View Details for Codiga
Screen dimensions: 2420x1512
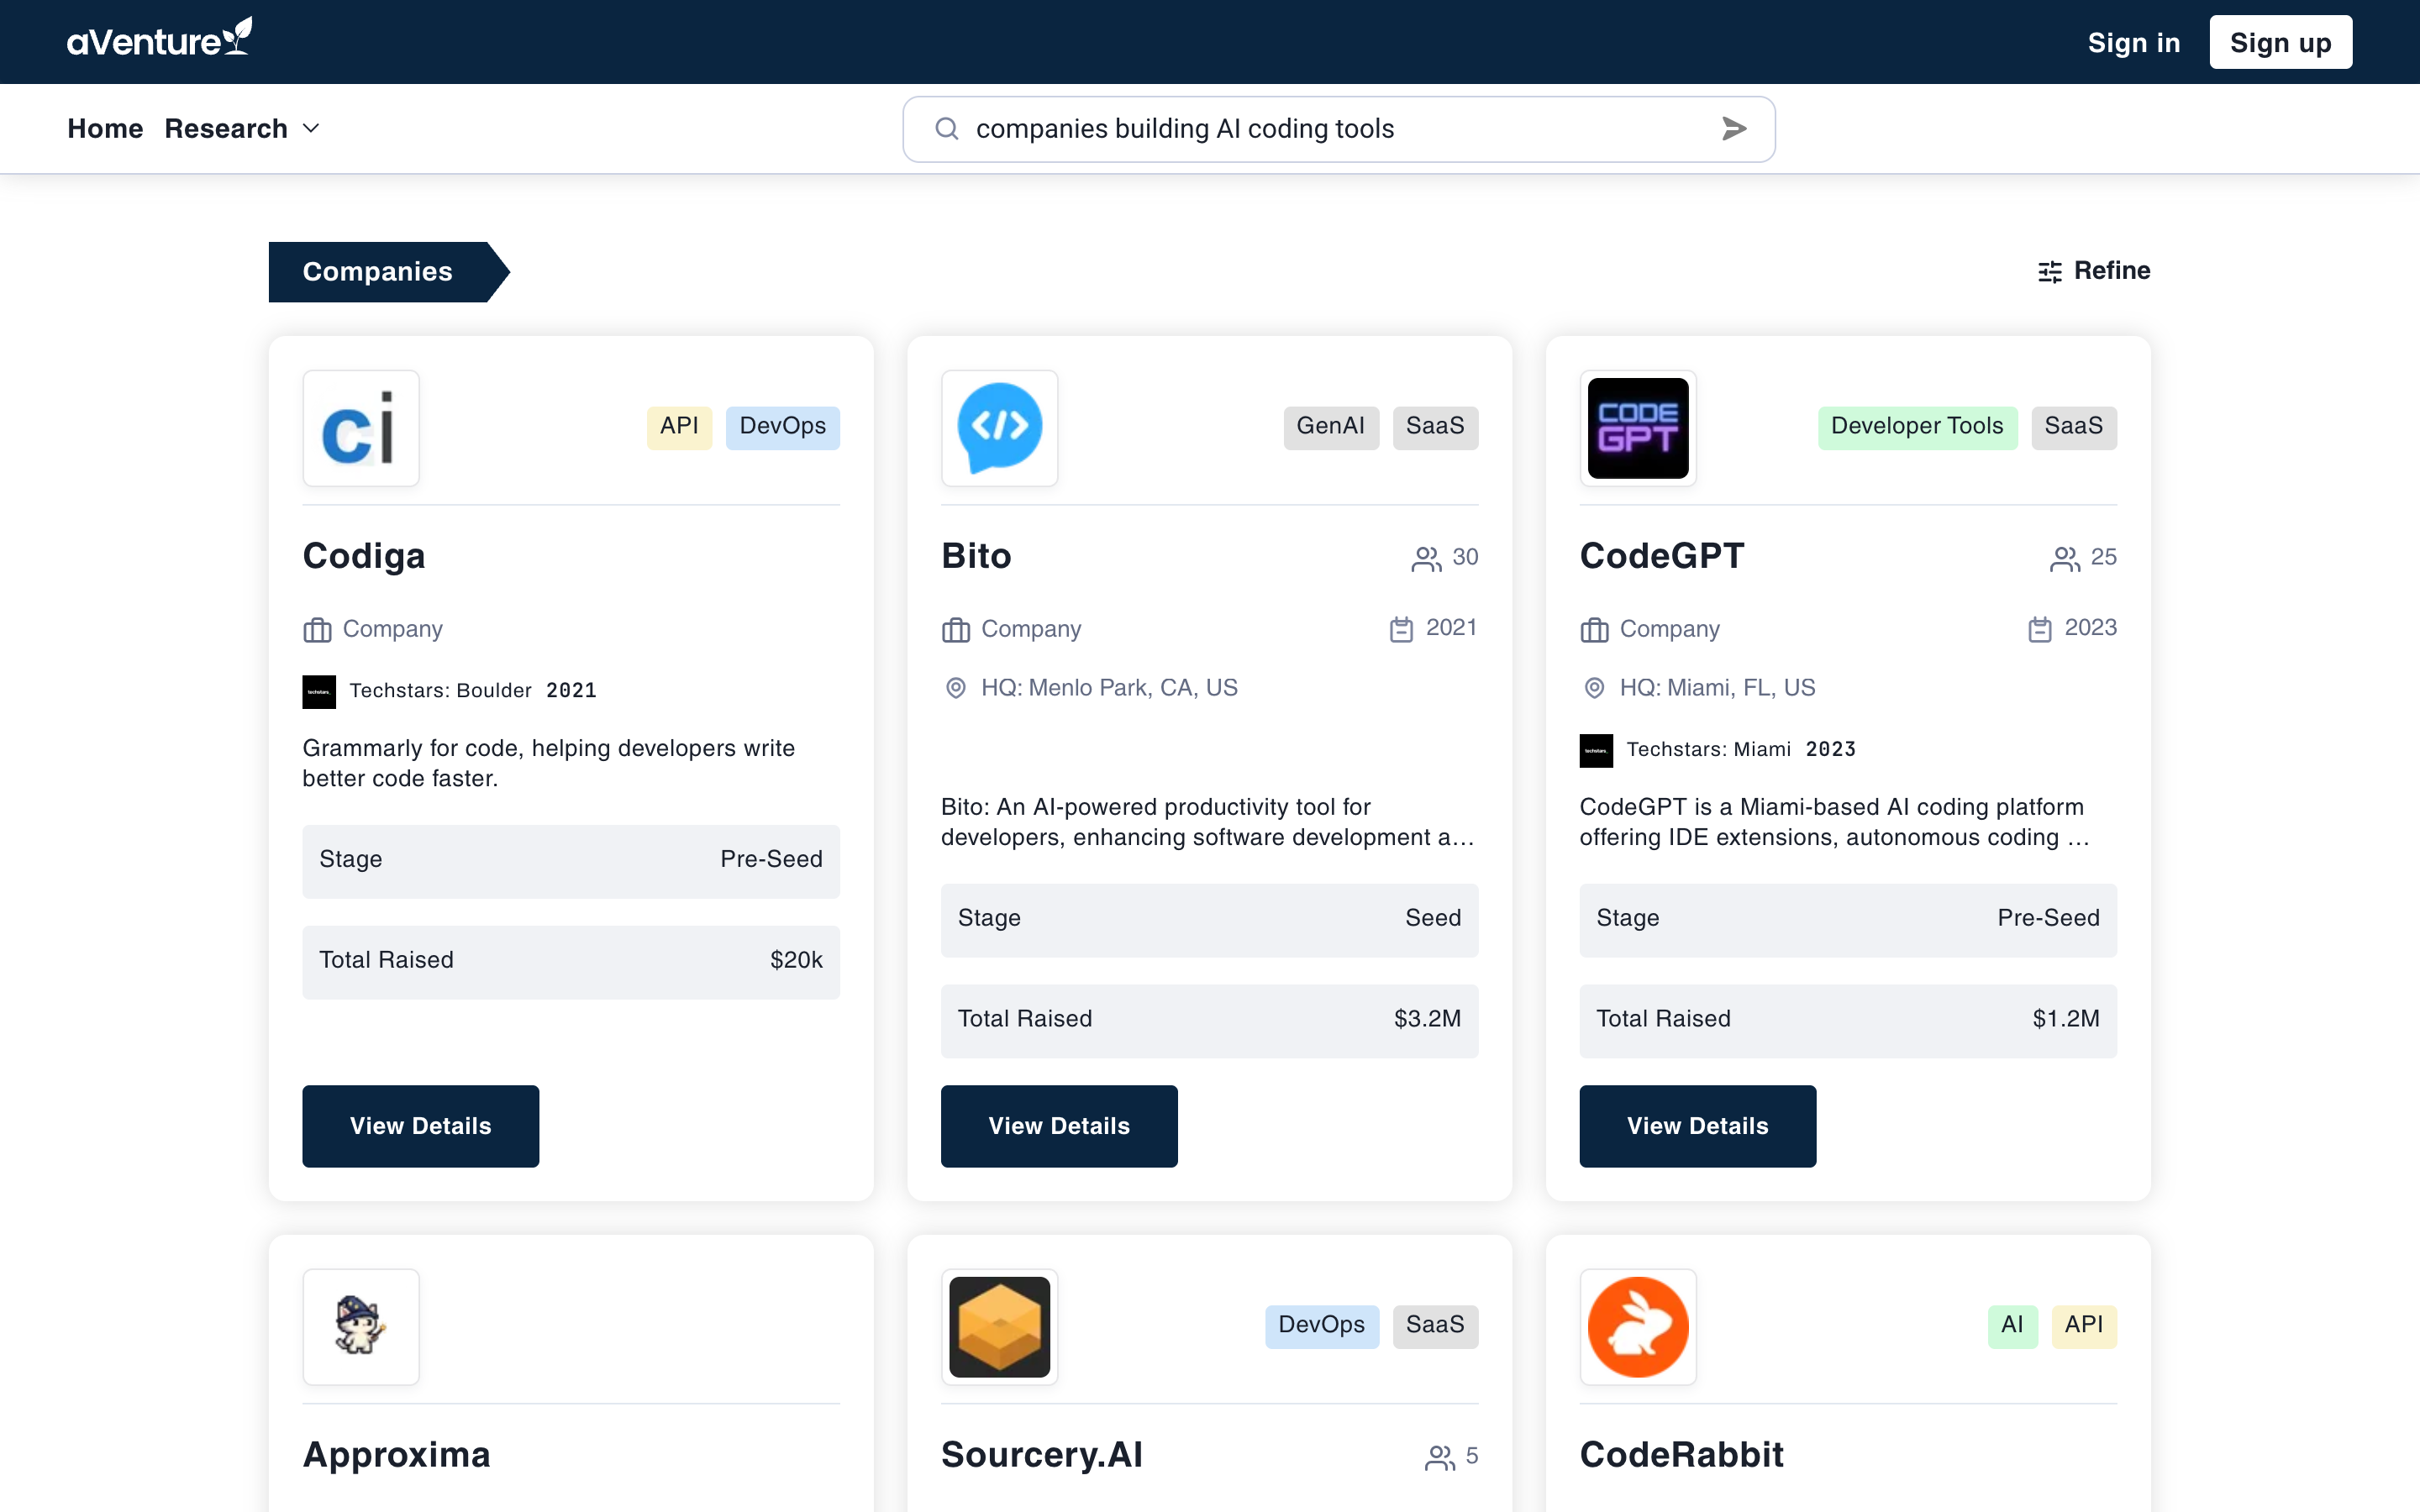(421, 1126)
